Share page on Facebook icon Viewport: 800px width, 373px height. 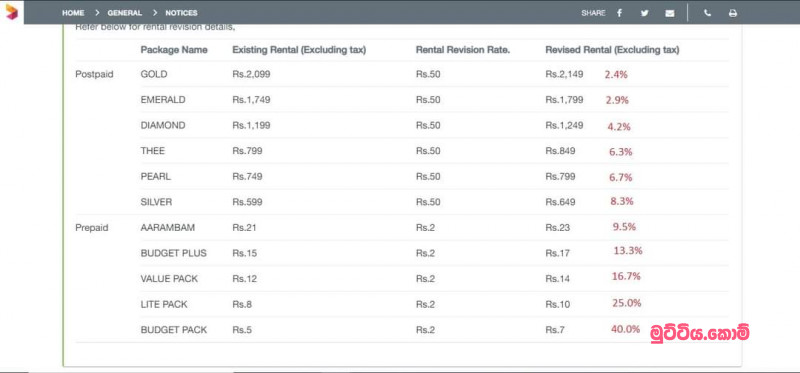[619, 13]
